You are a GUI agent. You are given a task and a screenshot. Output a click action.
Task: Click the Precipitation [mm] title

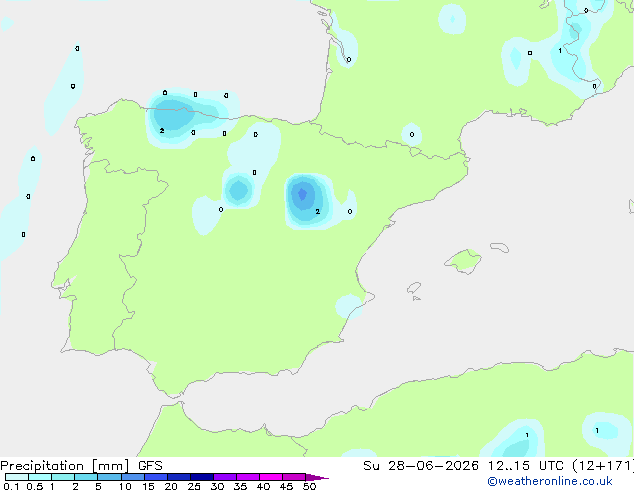[64, 466]
